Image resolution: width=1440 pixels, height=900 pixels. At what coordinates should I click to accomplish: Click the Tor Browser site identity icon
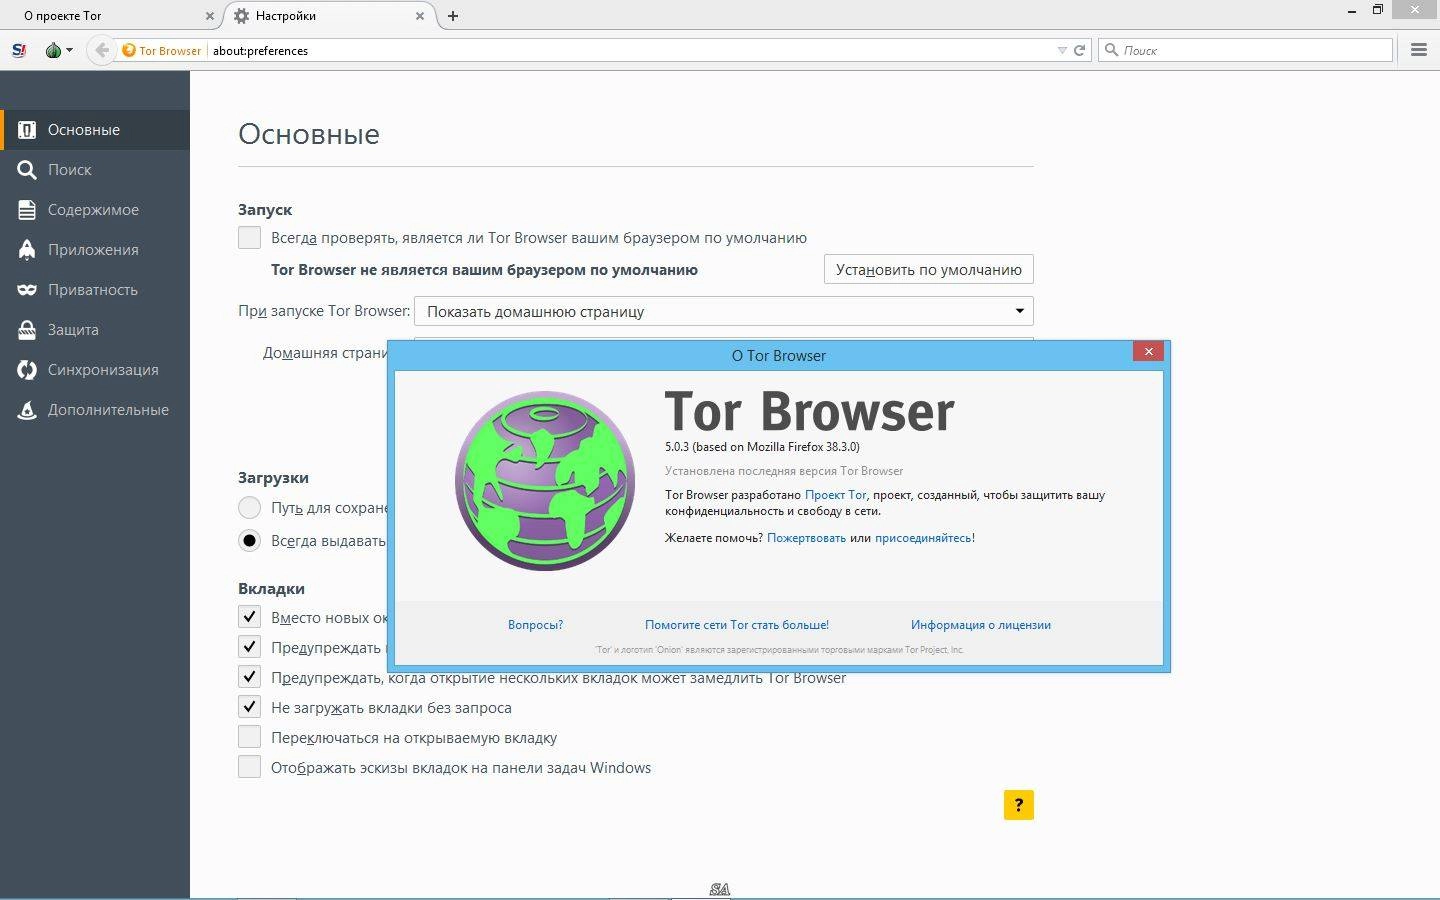[x=128, y=50]
